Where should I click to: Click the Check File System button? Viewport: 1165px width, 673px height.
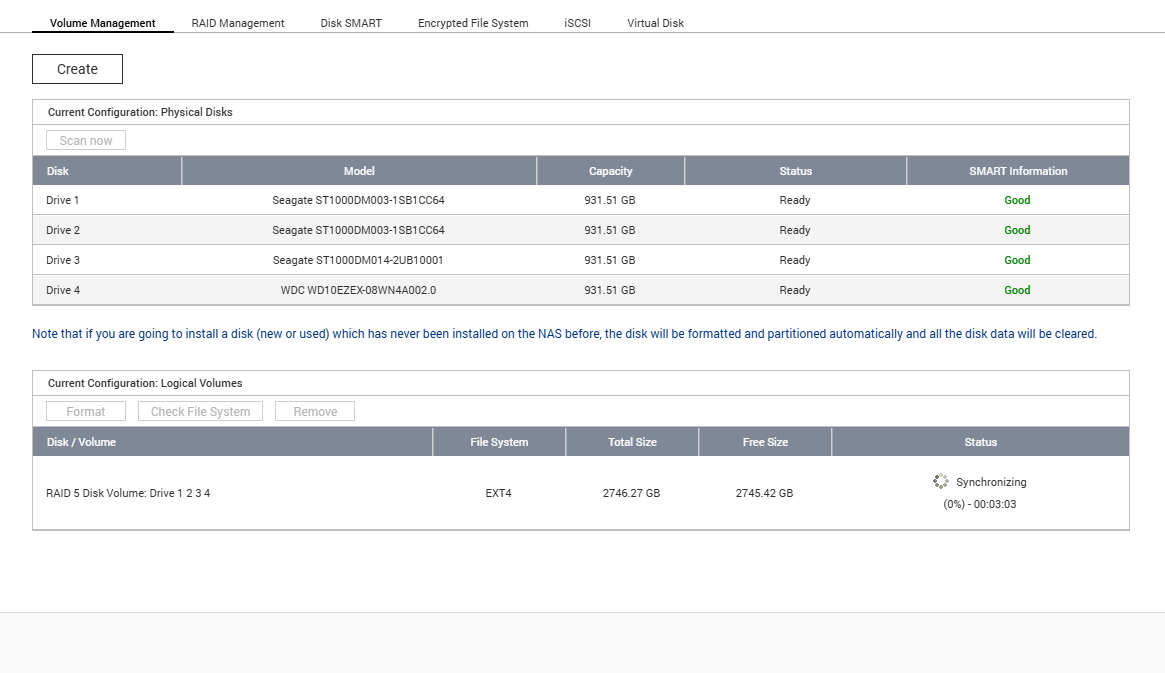point(201,412)
